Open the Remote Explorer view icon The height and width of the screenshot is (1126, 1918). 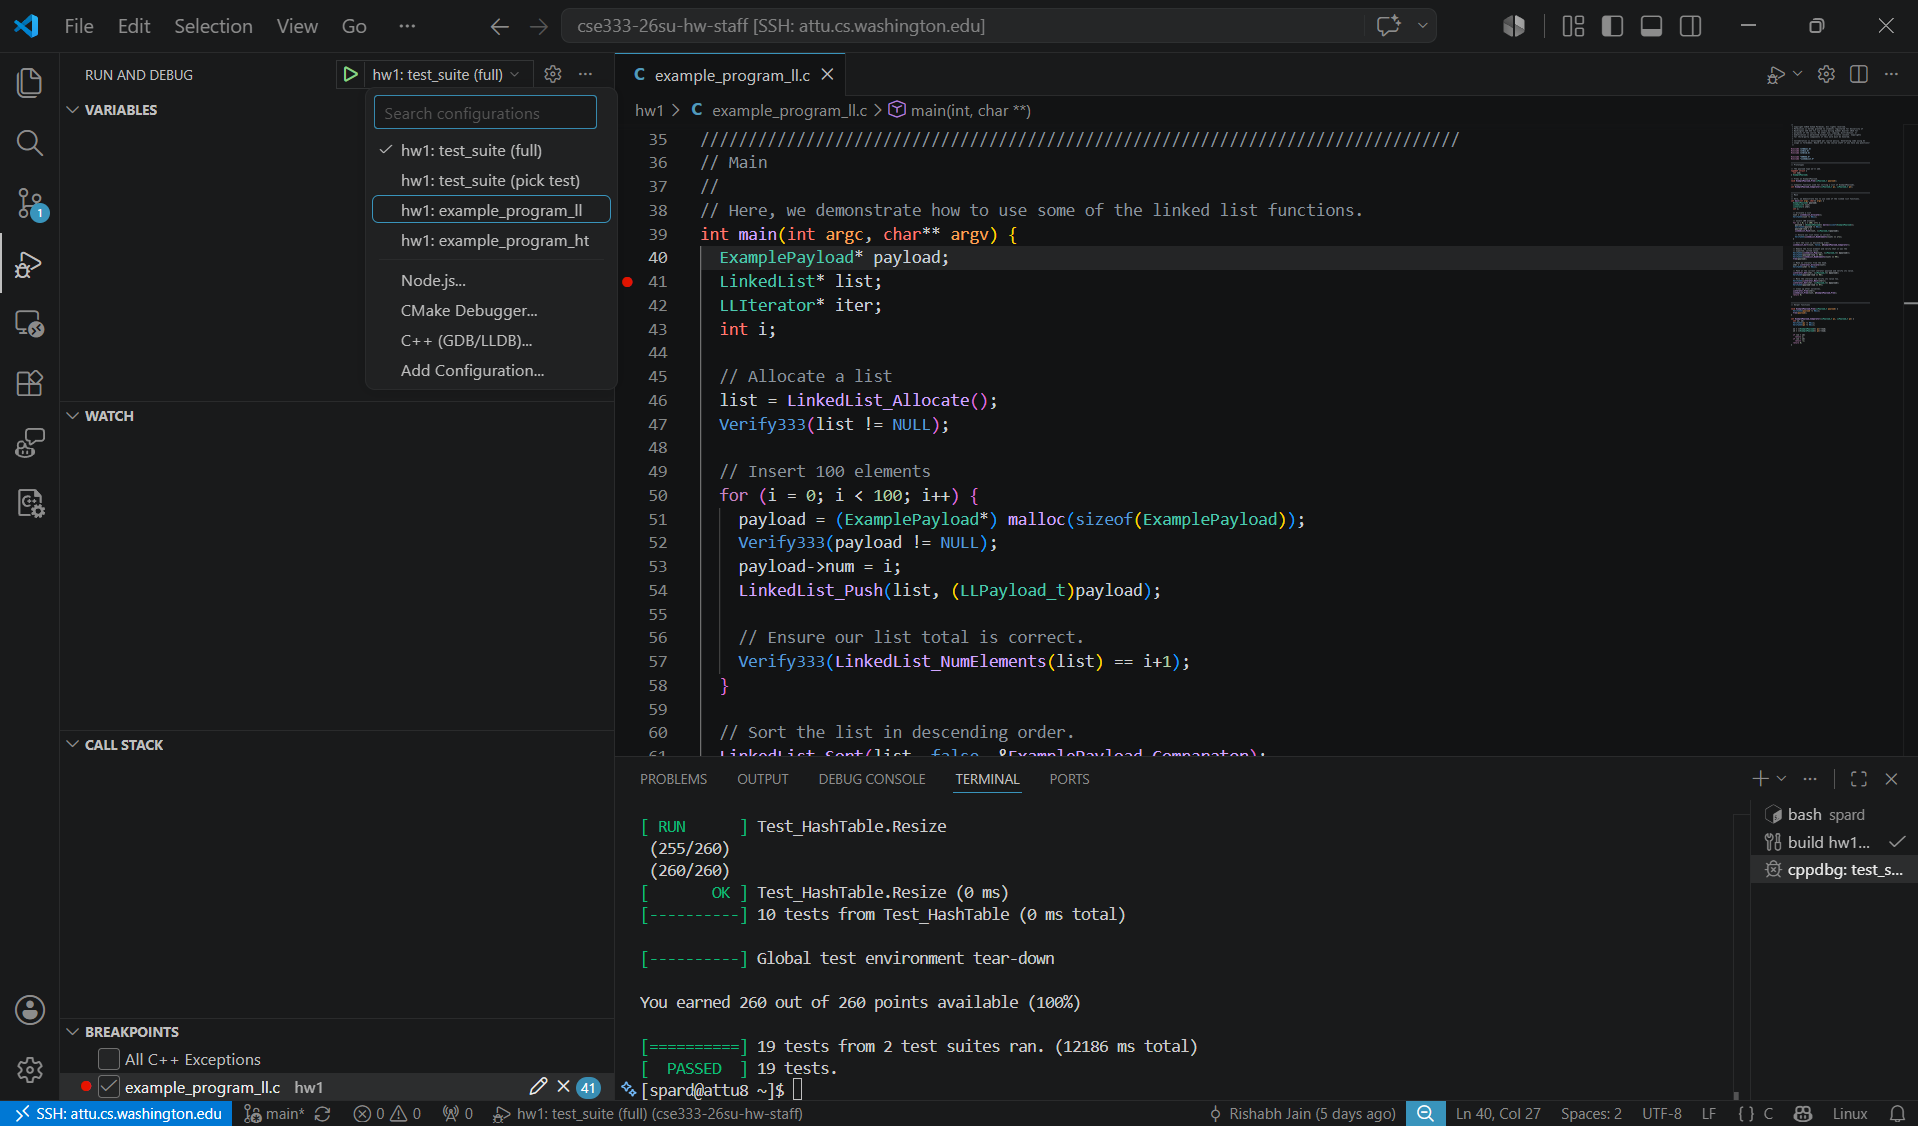(x=30, y=324)
